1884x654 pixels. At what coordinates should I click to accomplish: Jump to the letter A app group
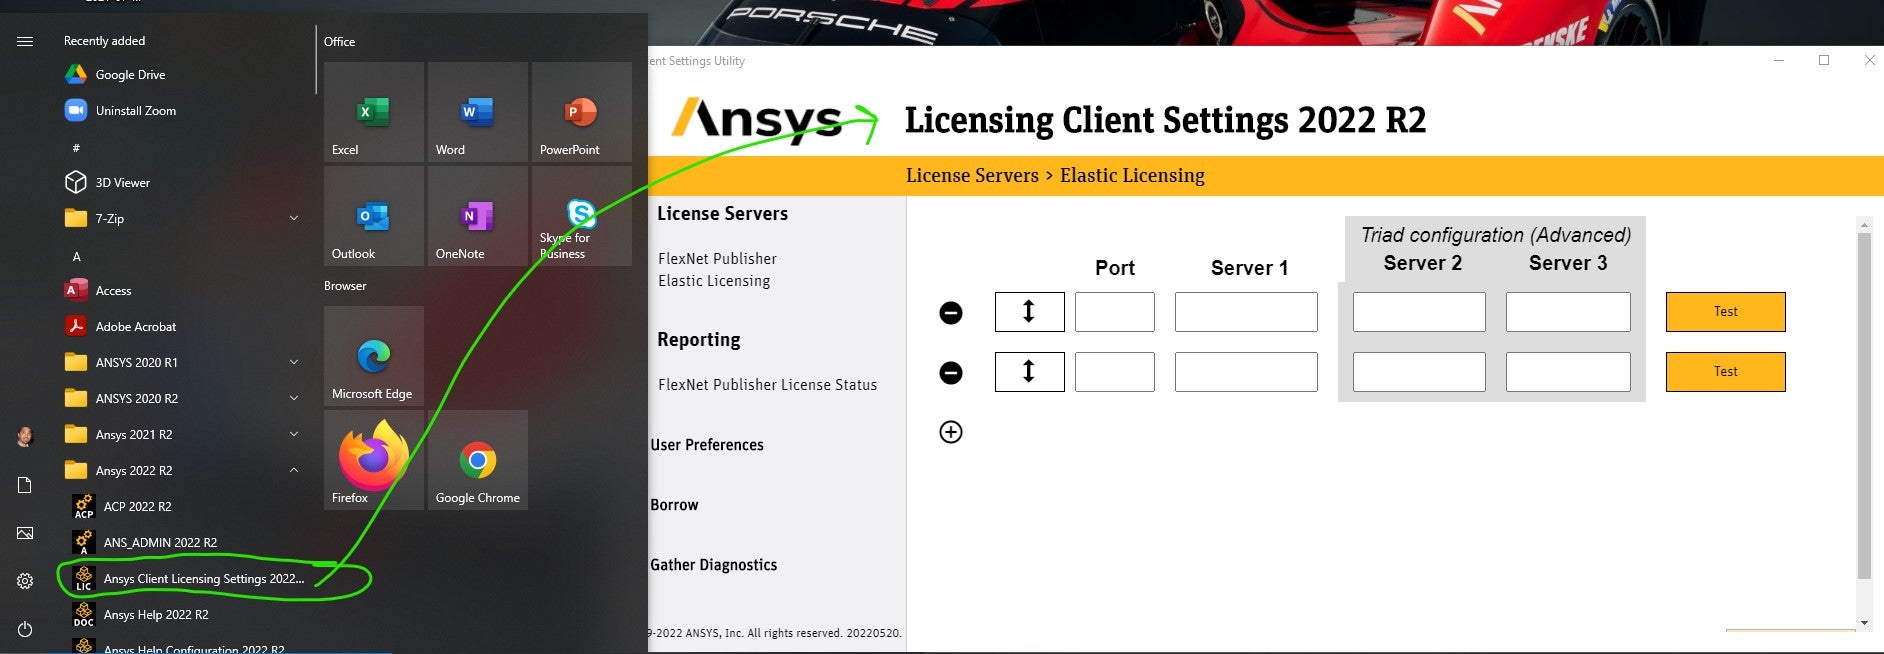click(x=76, y=256)
